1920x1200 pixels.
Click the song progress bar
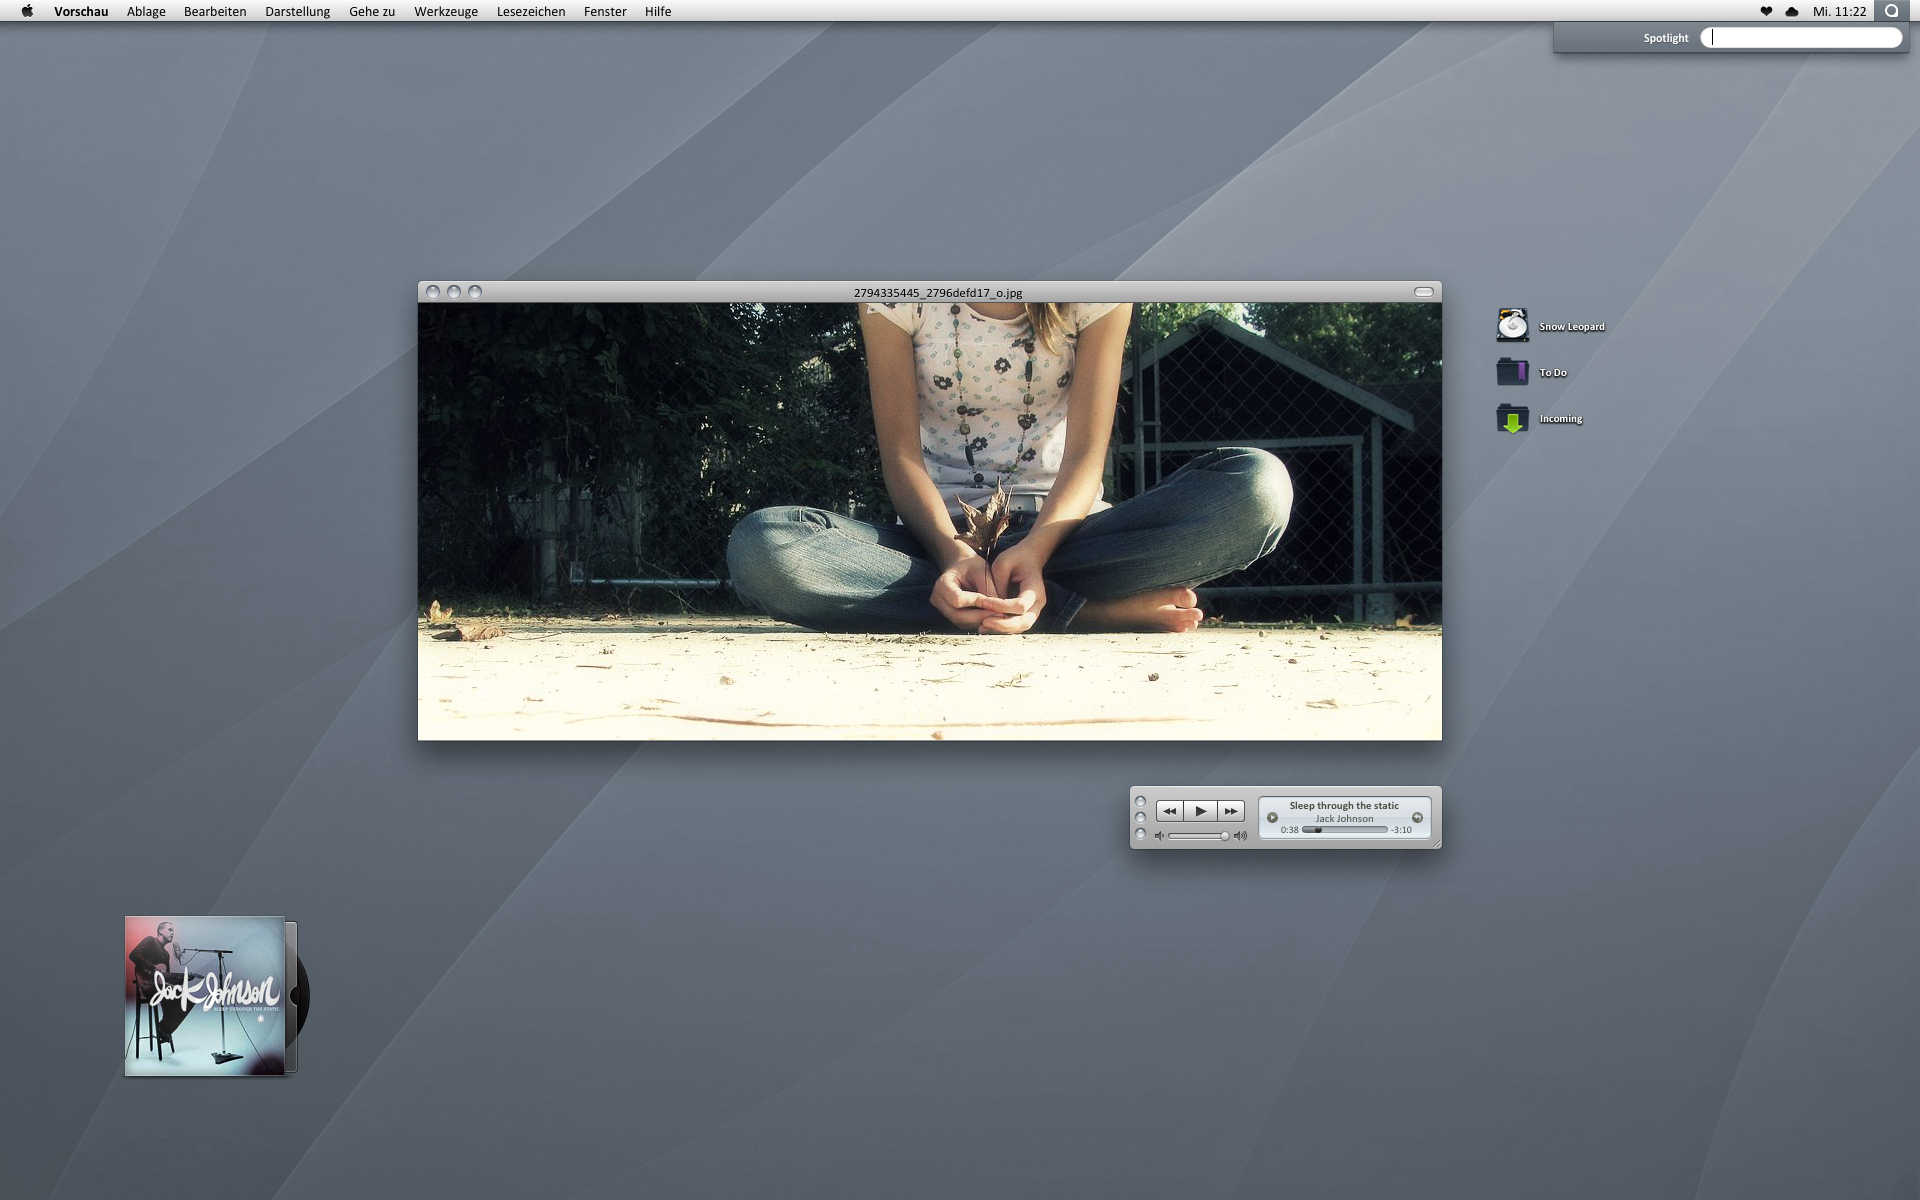click(x=1345, y=830)
